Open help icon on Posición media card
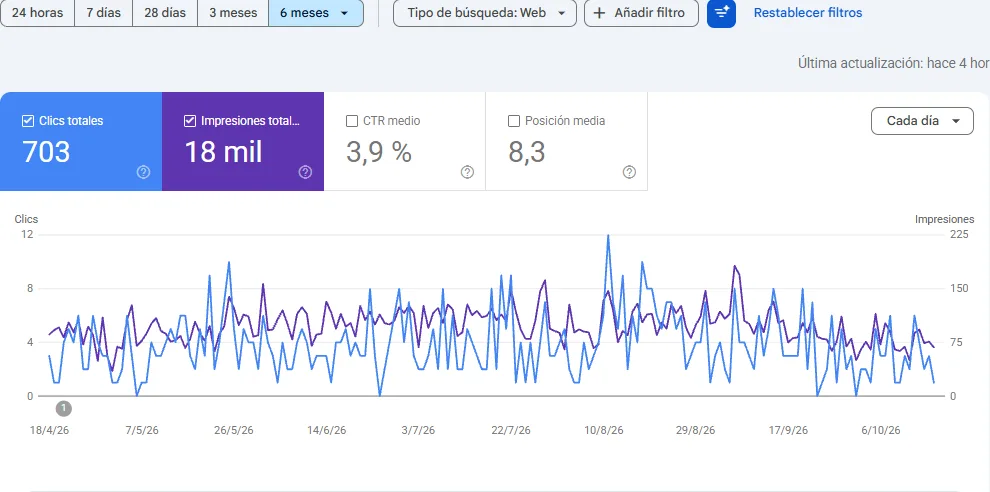 [x=629, y=172]
